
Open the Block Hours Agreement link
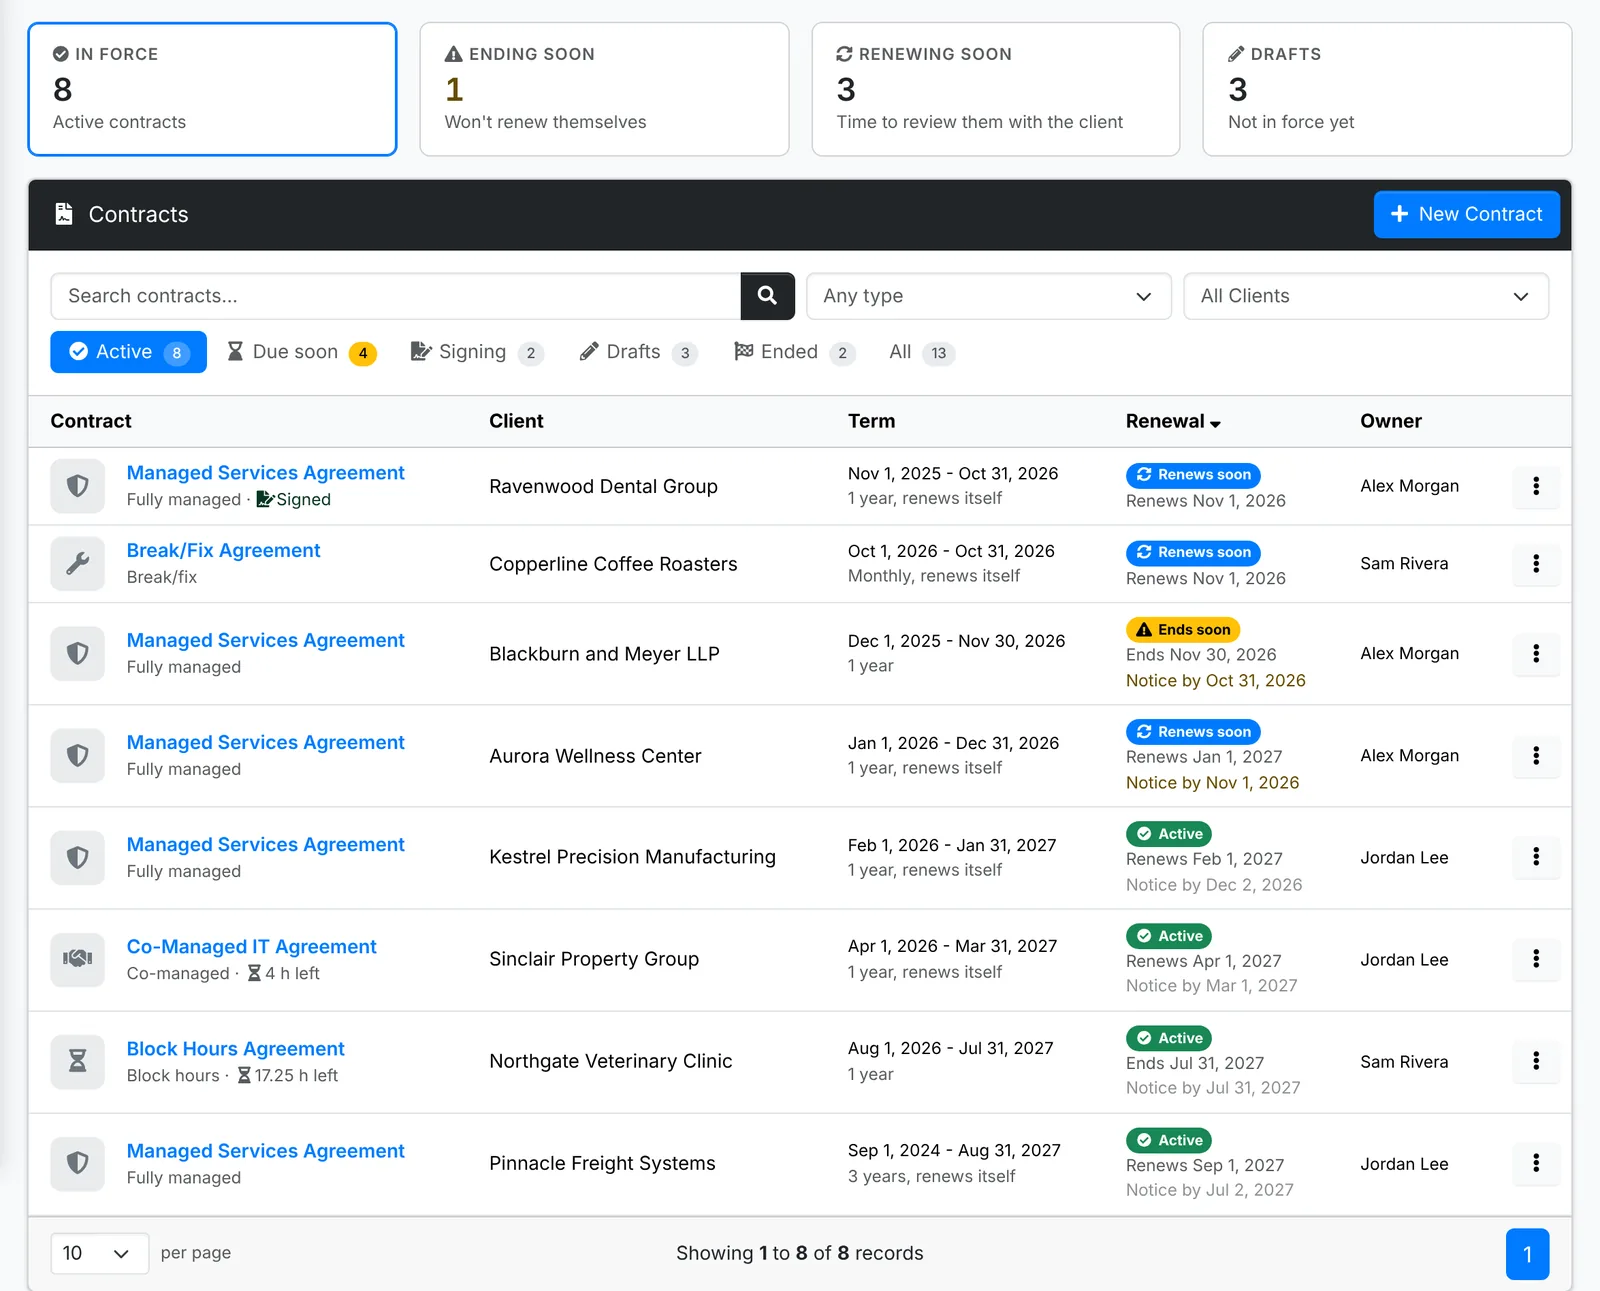pyautogui.click(x=235, y=1049)
